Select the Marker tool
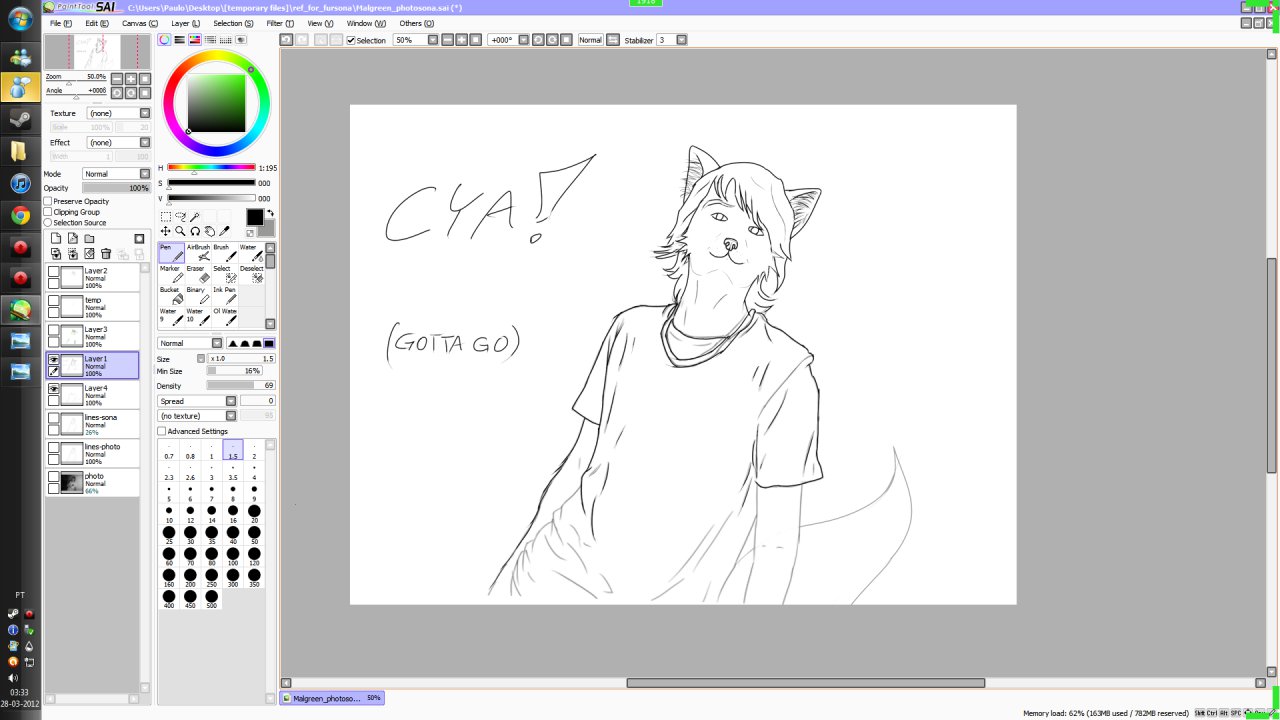 click(x=171, y=274)
